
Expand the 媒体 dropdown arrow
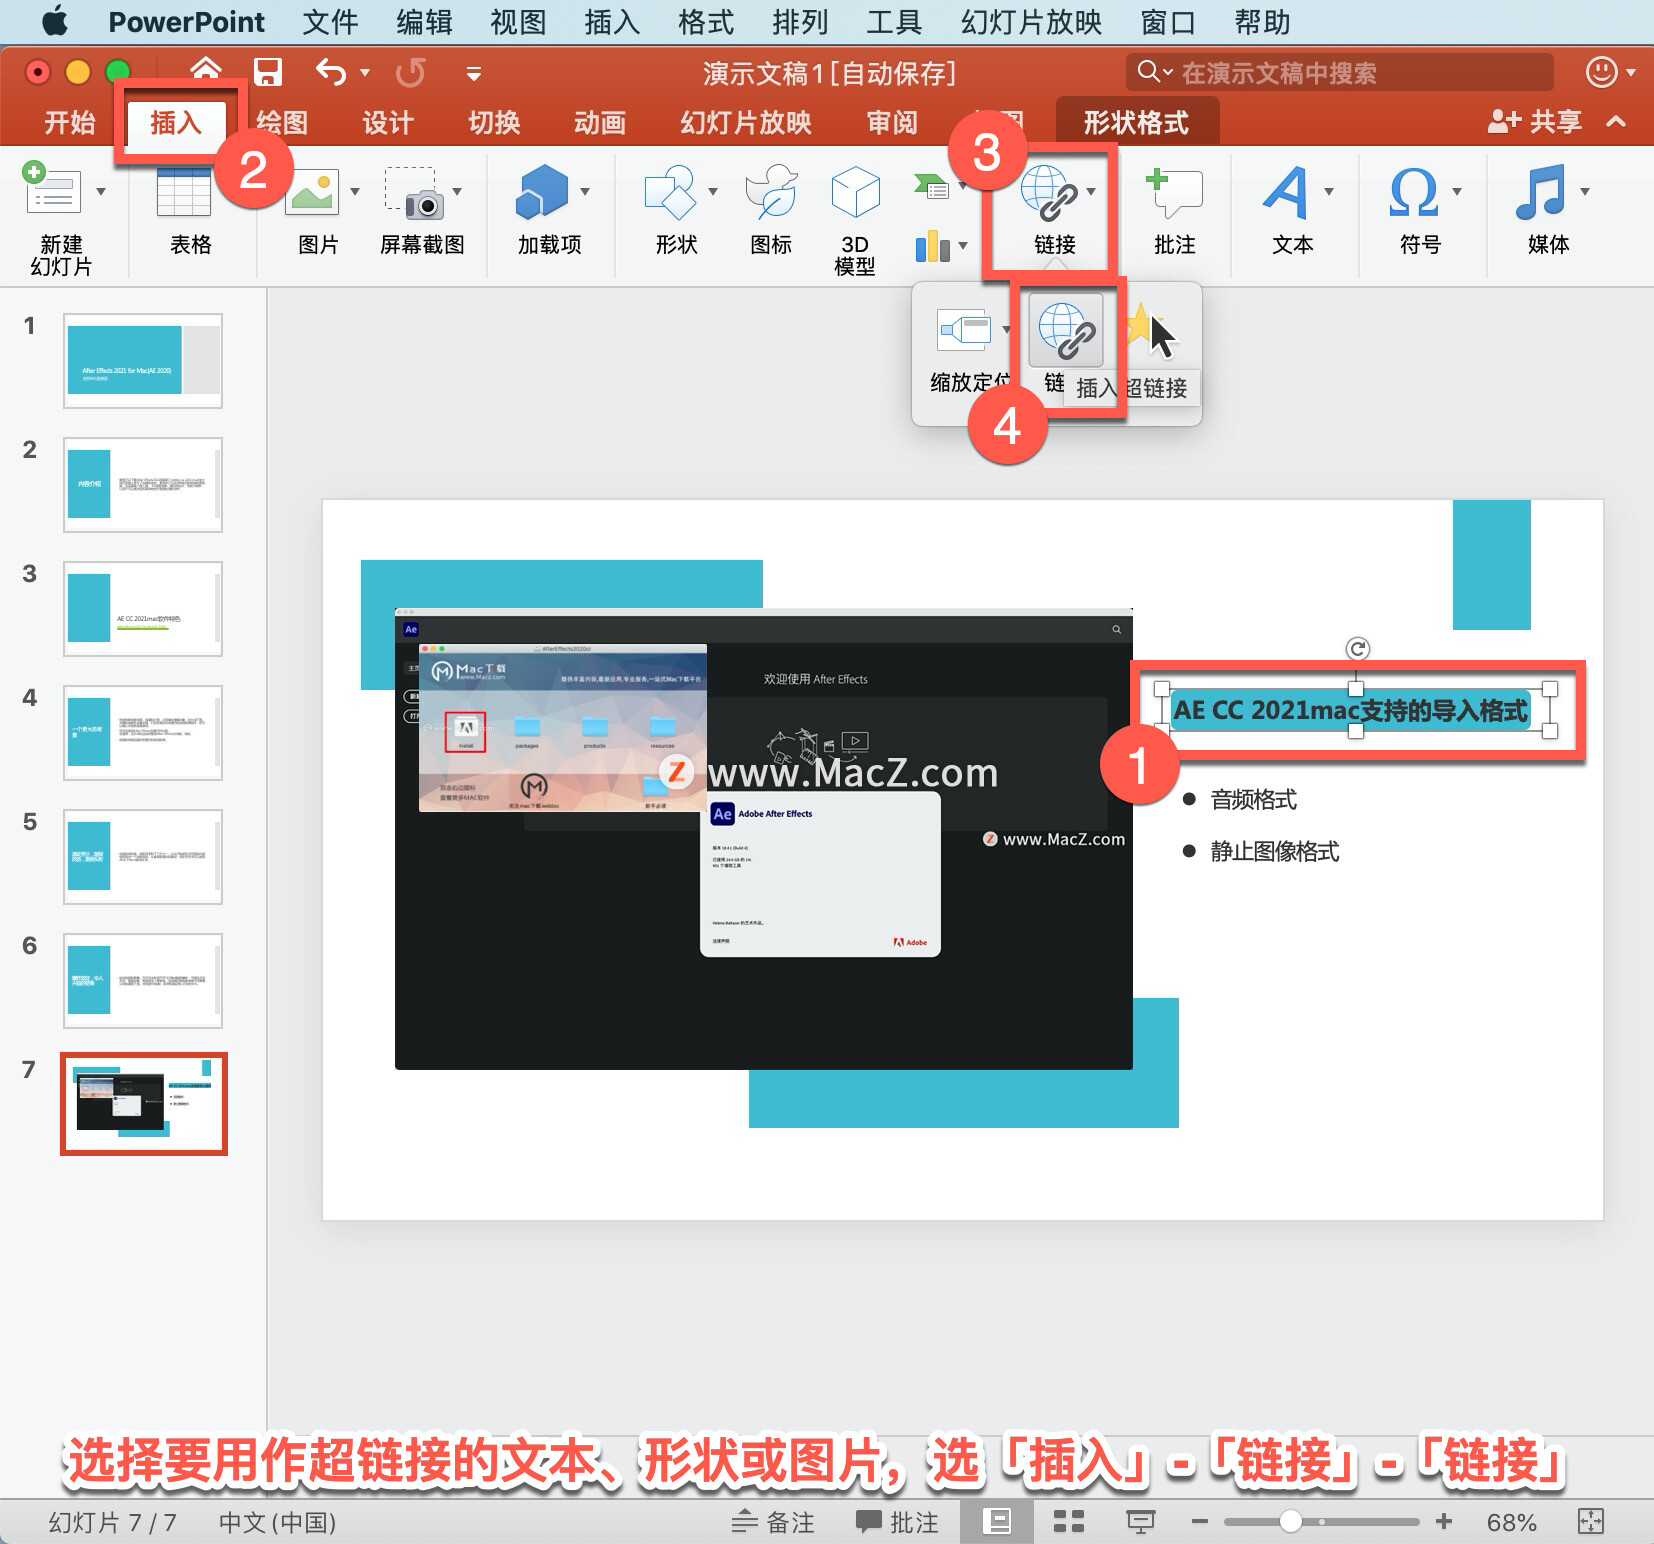click(1585, 191)
